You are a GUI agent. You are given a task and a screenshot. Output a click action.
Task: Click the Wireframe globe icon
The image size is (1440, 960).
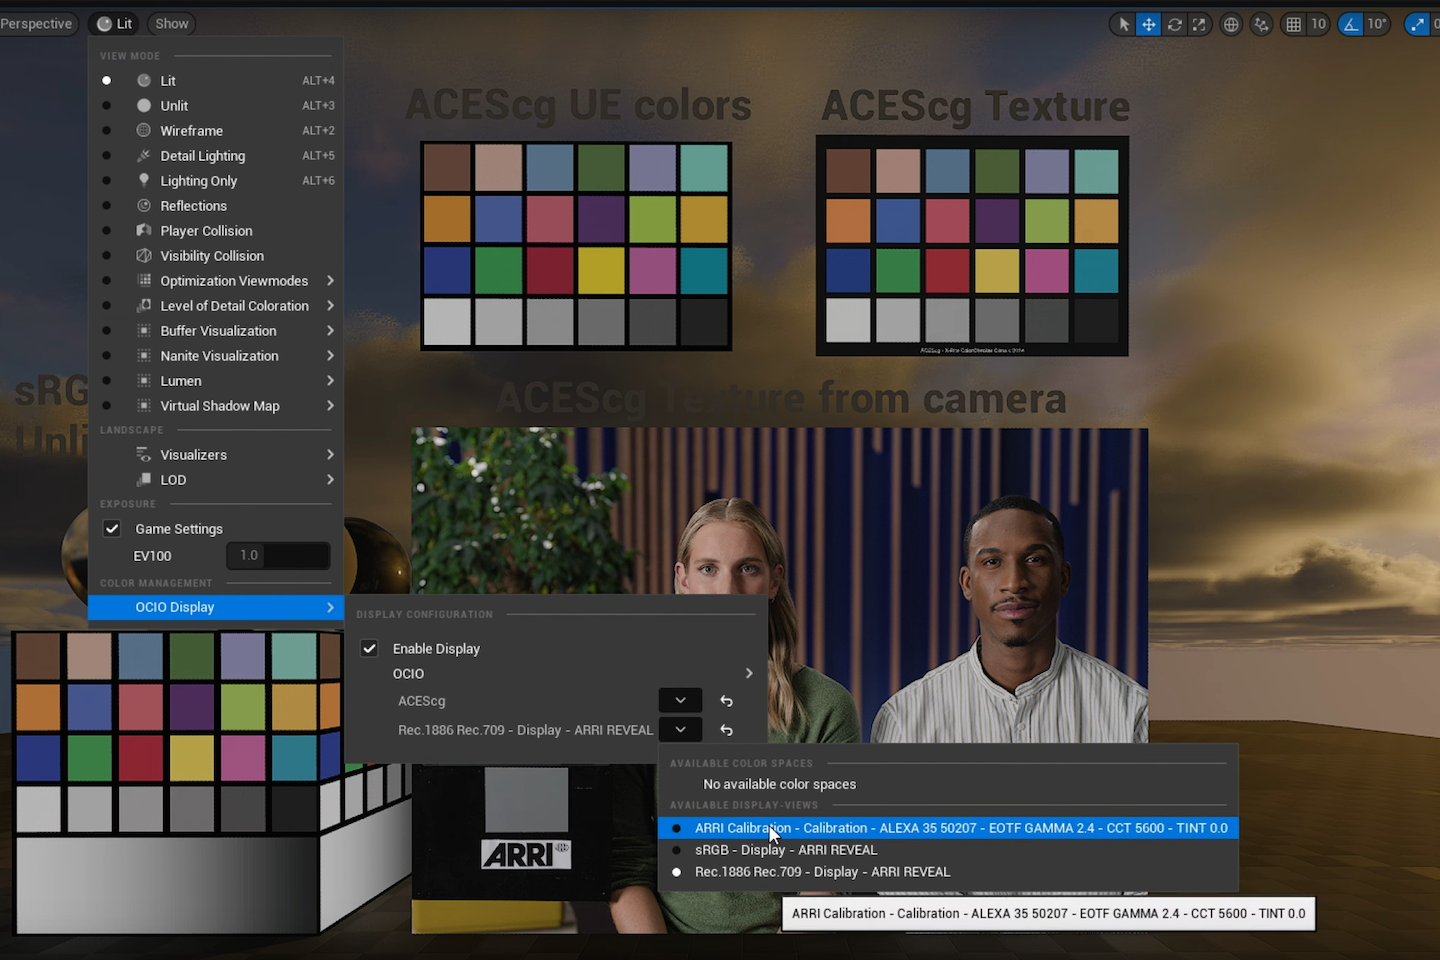144,131
